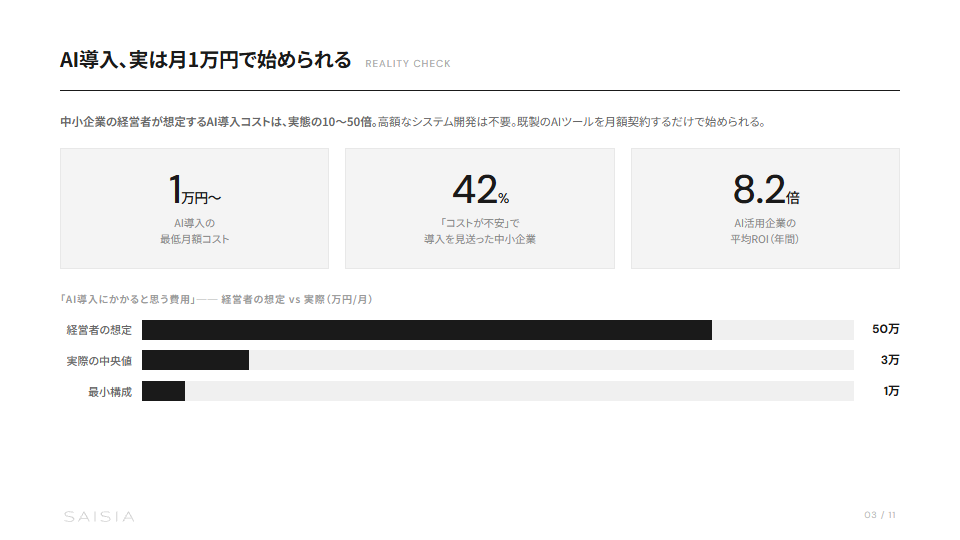The image size is (960, 540).
Task: Click the dark bar for 最小構成
Action: (163, 391)
